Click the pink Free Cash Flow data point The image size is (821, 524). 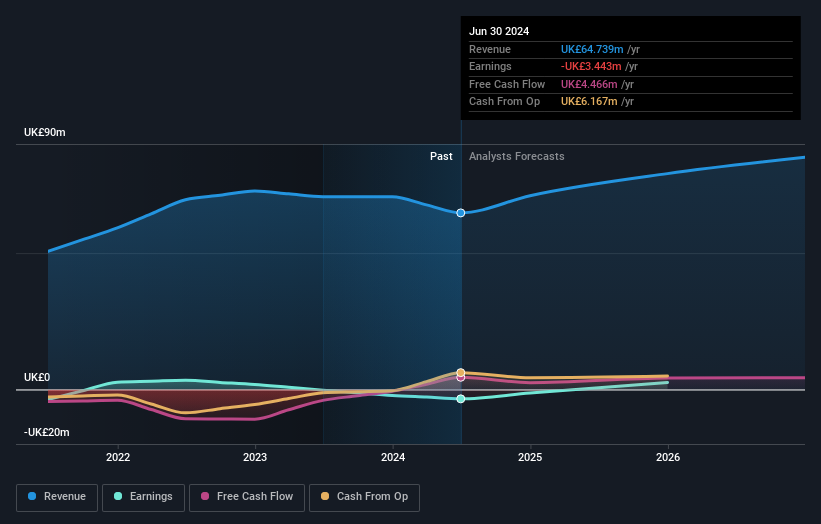[461, 377]
